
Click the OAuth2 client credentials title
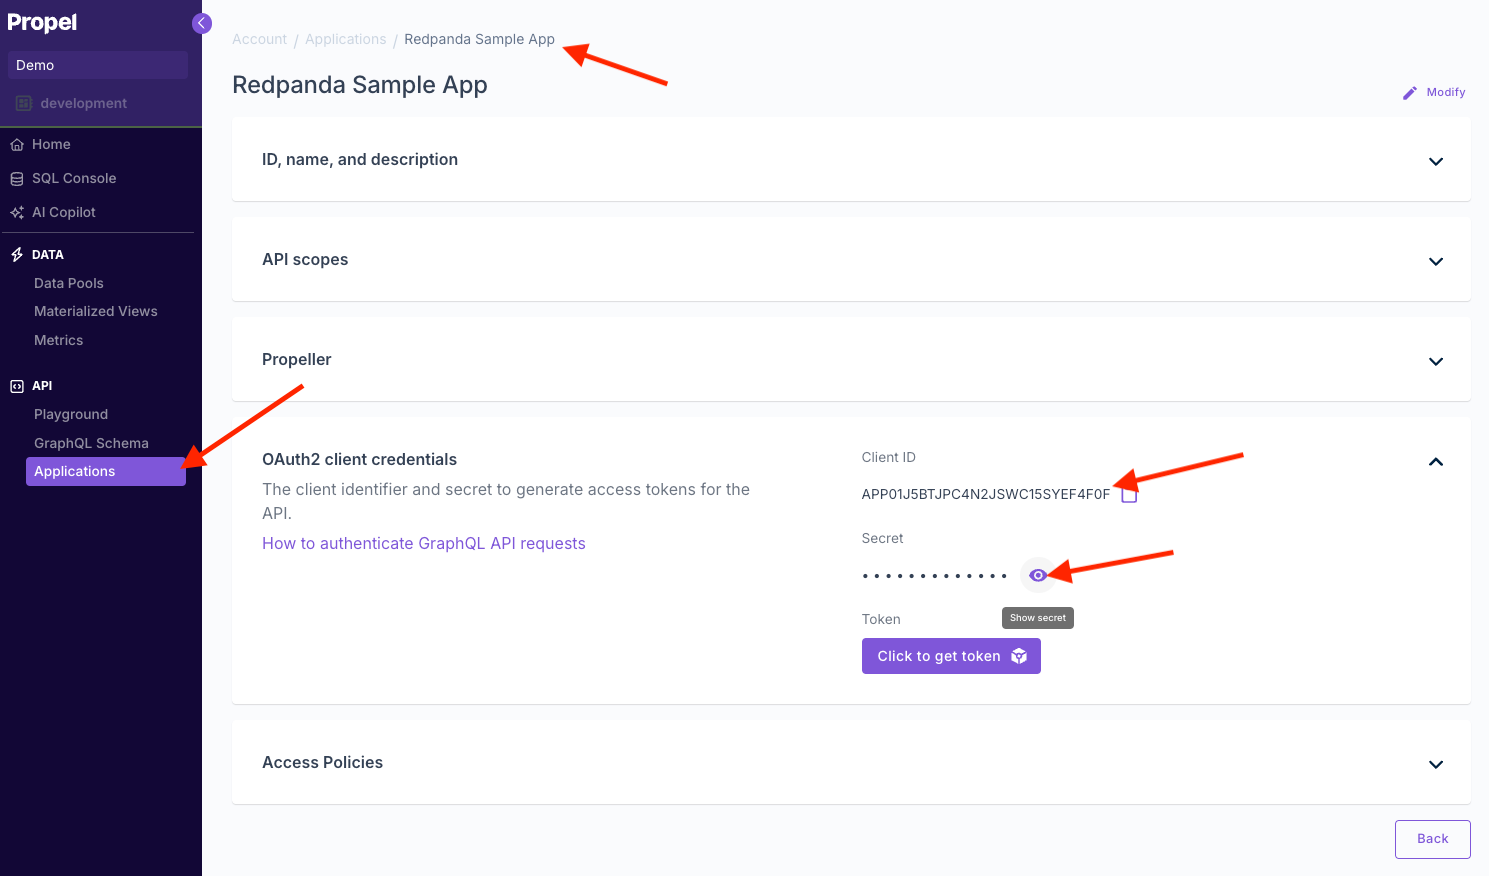click(x=359, y=459)
